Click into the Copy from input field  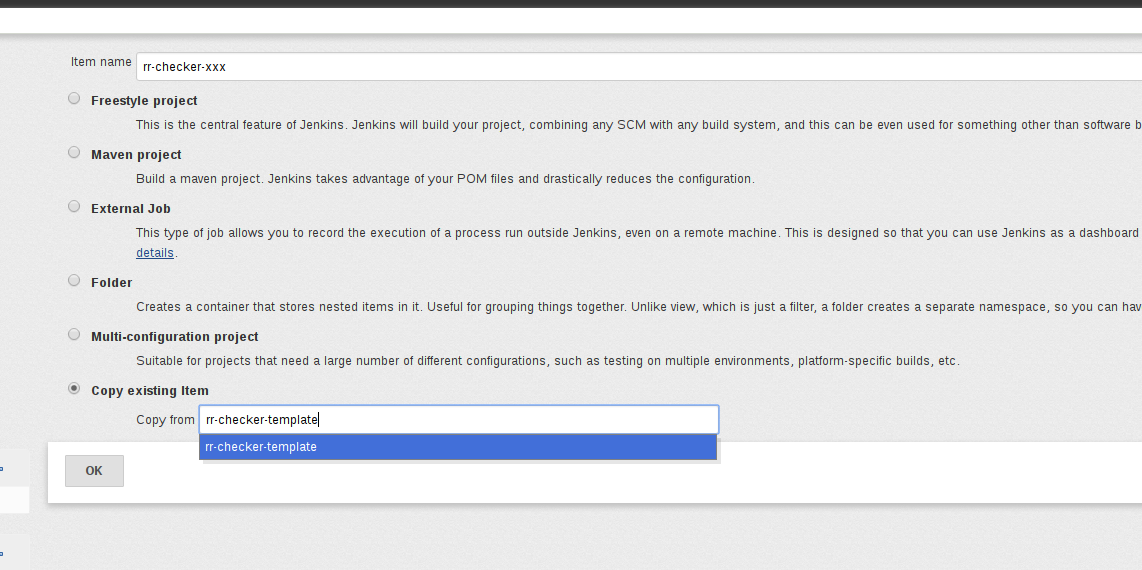(x=458, y=420)
